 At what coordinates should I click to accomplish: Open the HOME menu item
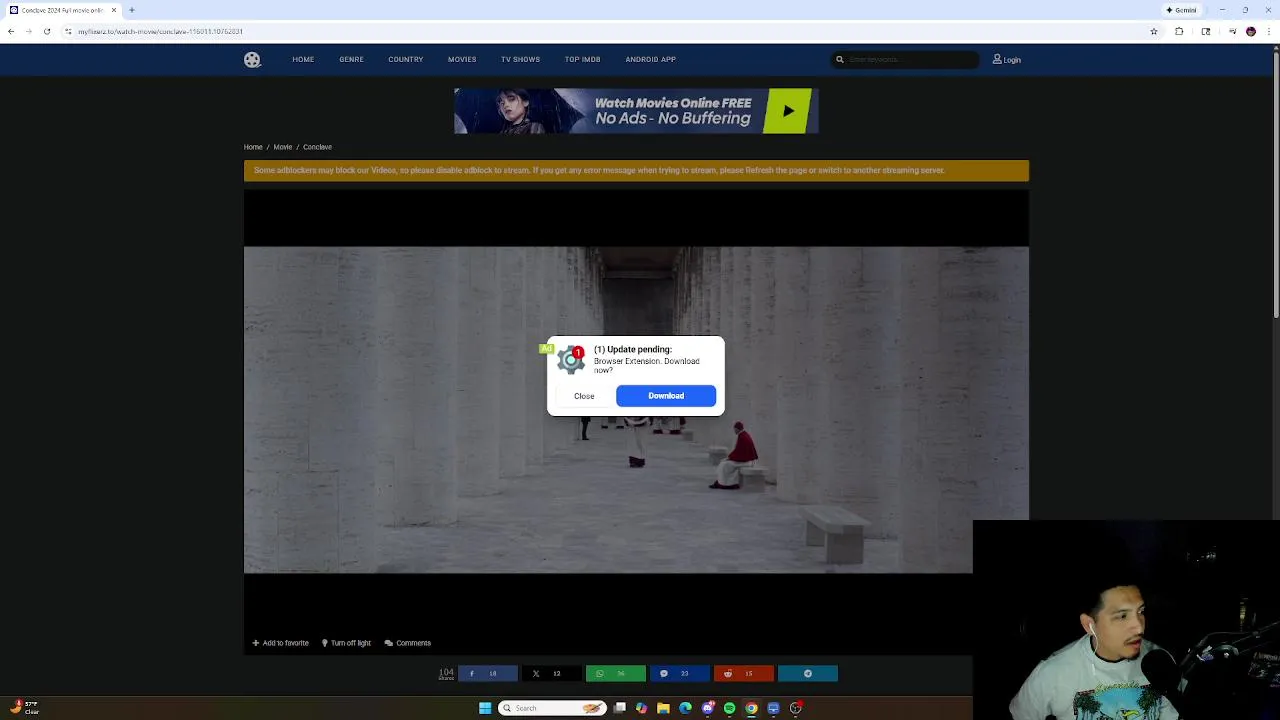click(303, 59)
